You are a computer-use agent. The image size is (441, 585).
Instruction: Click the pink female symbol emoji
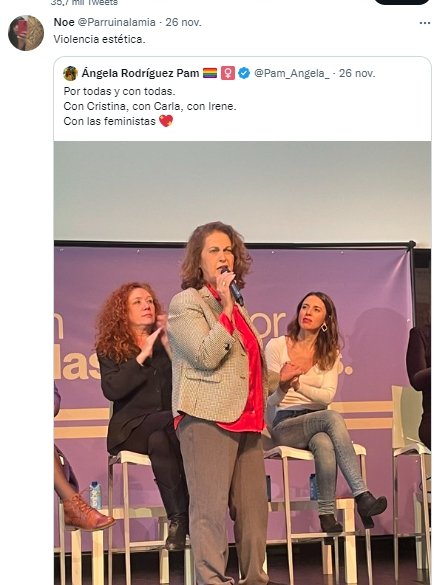click(228, 73)
